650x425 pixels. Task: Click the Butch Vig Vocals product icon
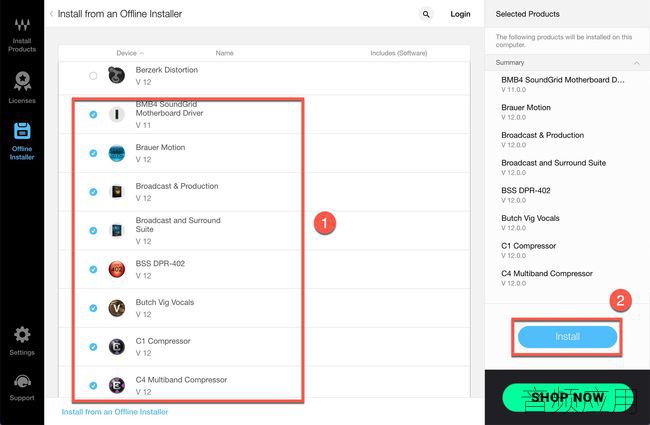coord(116,308)
